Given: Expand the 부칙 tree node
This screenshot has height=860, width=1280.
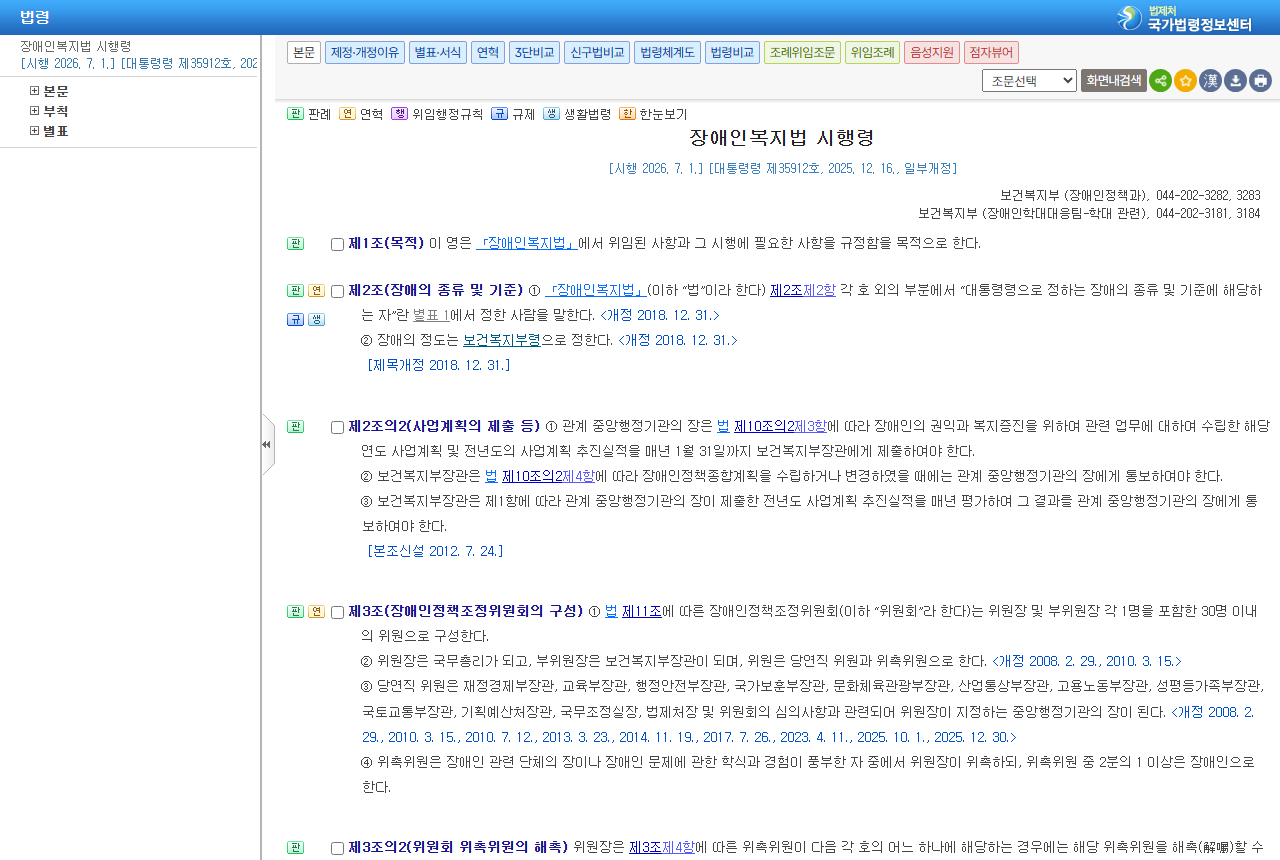Looking at the screenshot, I should click(34, 111).
